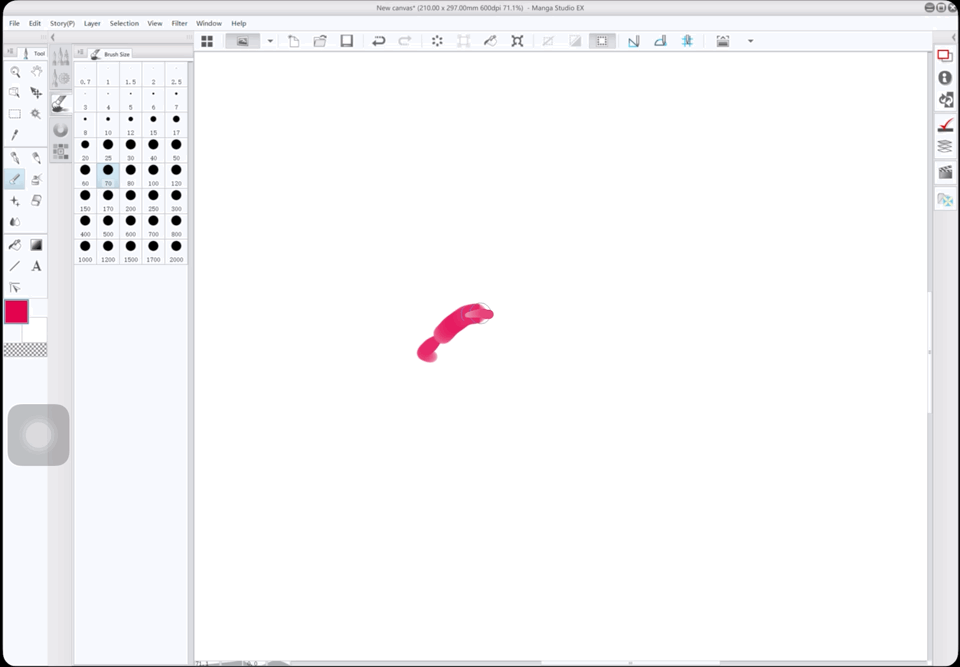Select the Text tool
This screenshot has width=960, height=667.
pyautogui.click(x=36, y=266)
